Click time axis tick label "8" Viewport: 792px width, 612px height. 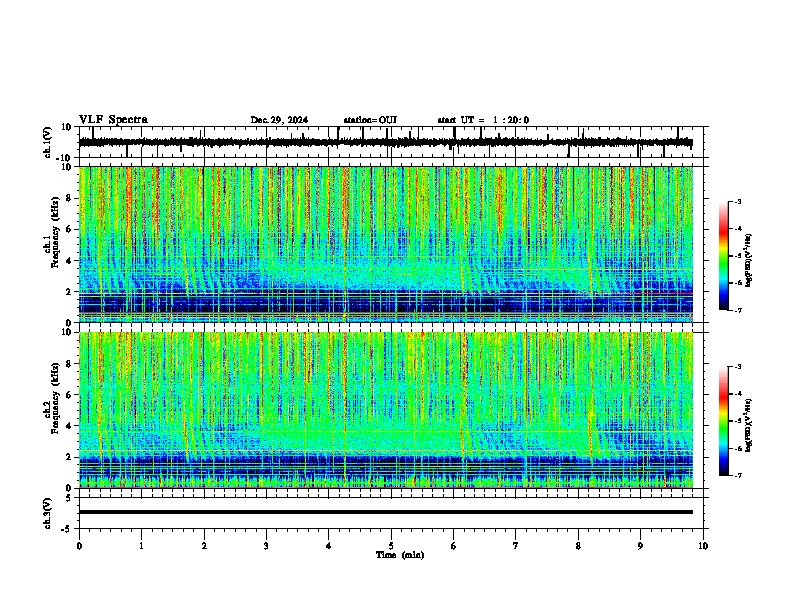[578, 546]
